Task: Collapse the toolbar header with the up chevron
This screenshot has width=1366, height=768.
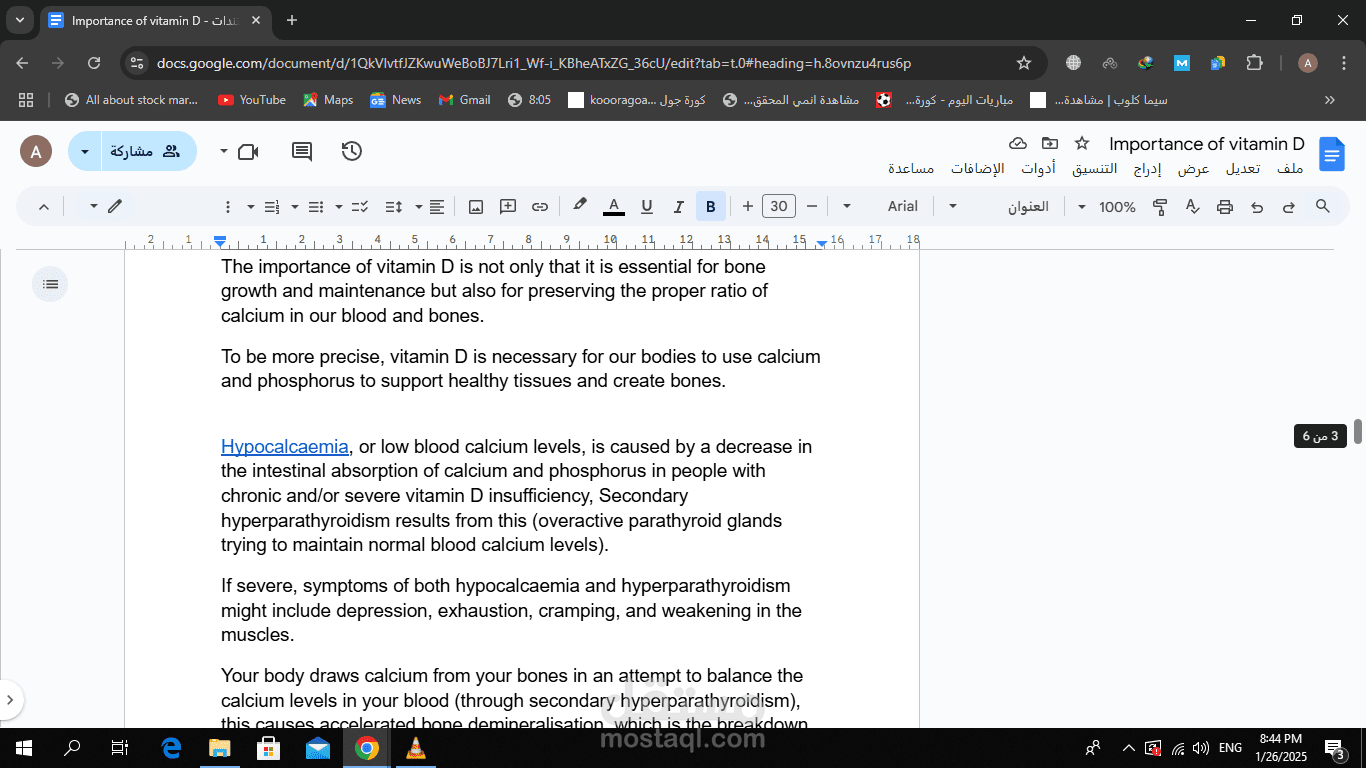Action: (43, 207)
